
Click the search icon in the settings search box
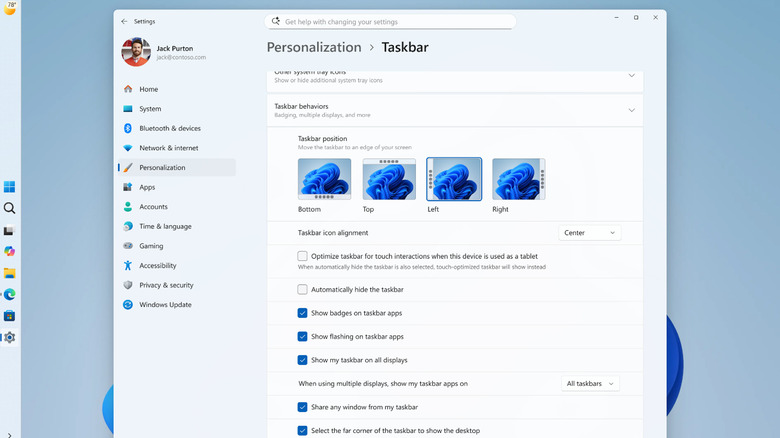[x=276, y=21]
